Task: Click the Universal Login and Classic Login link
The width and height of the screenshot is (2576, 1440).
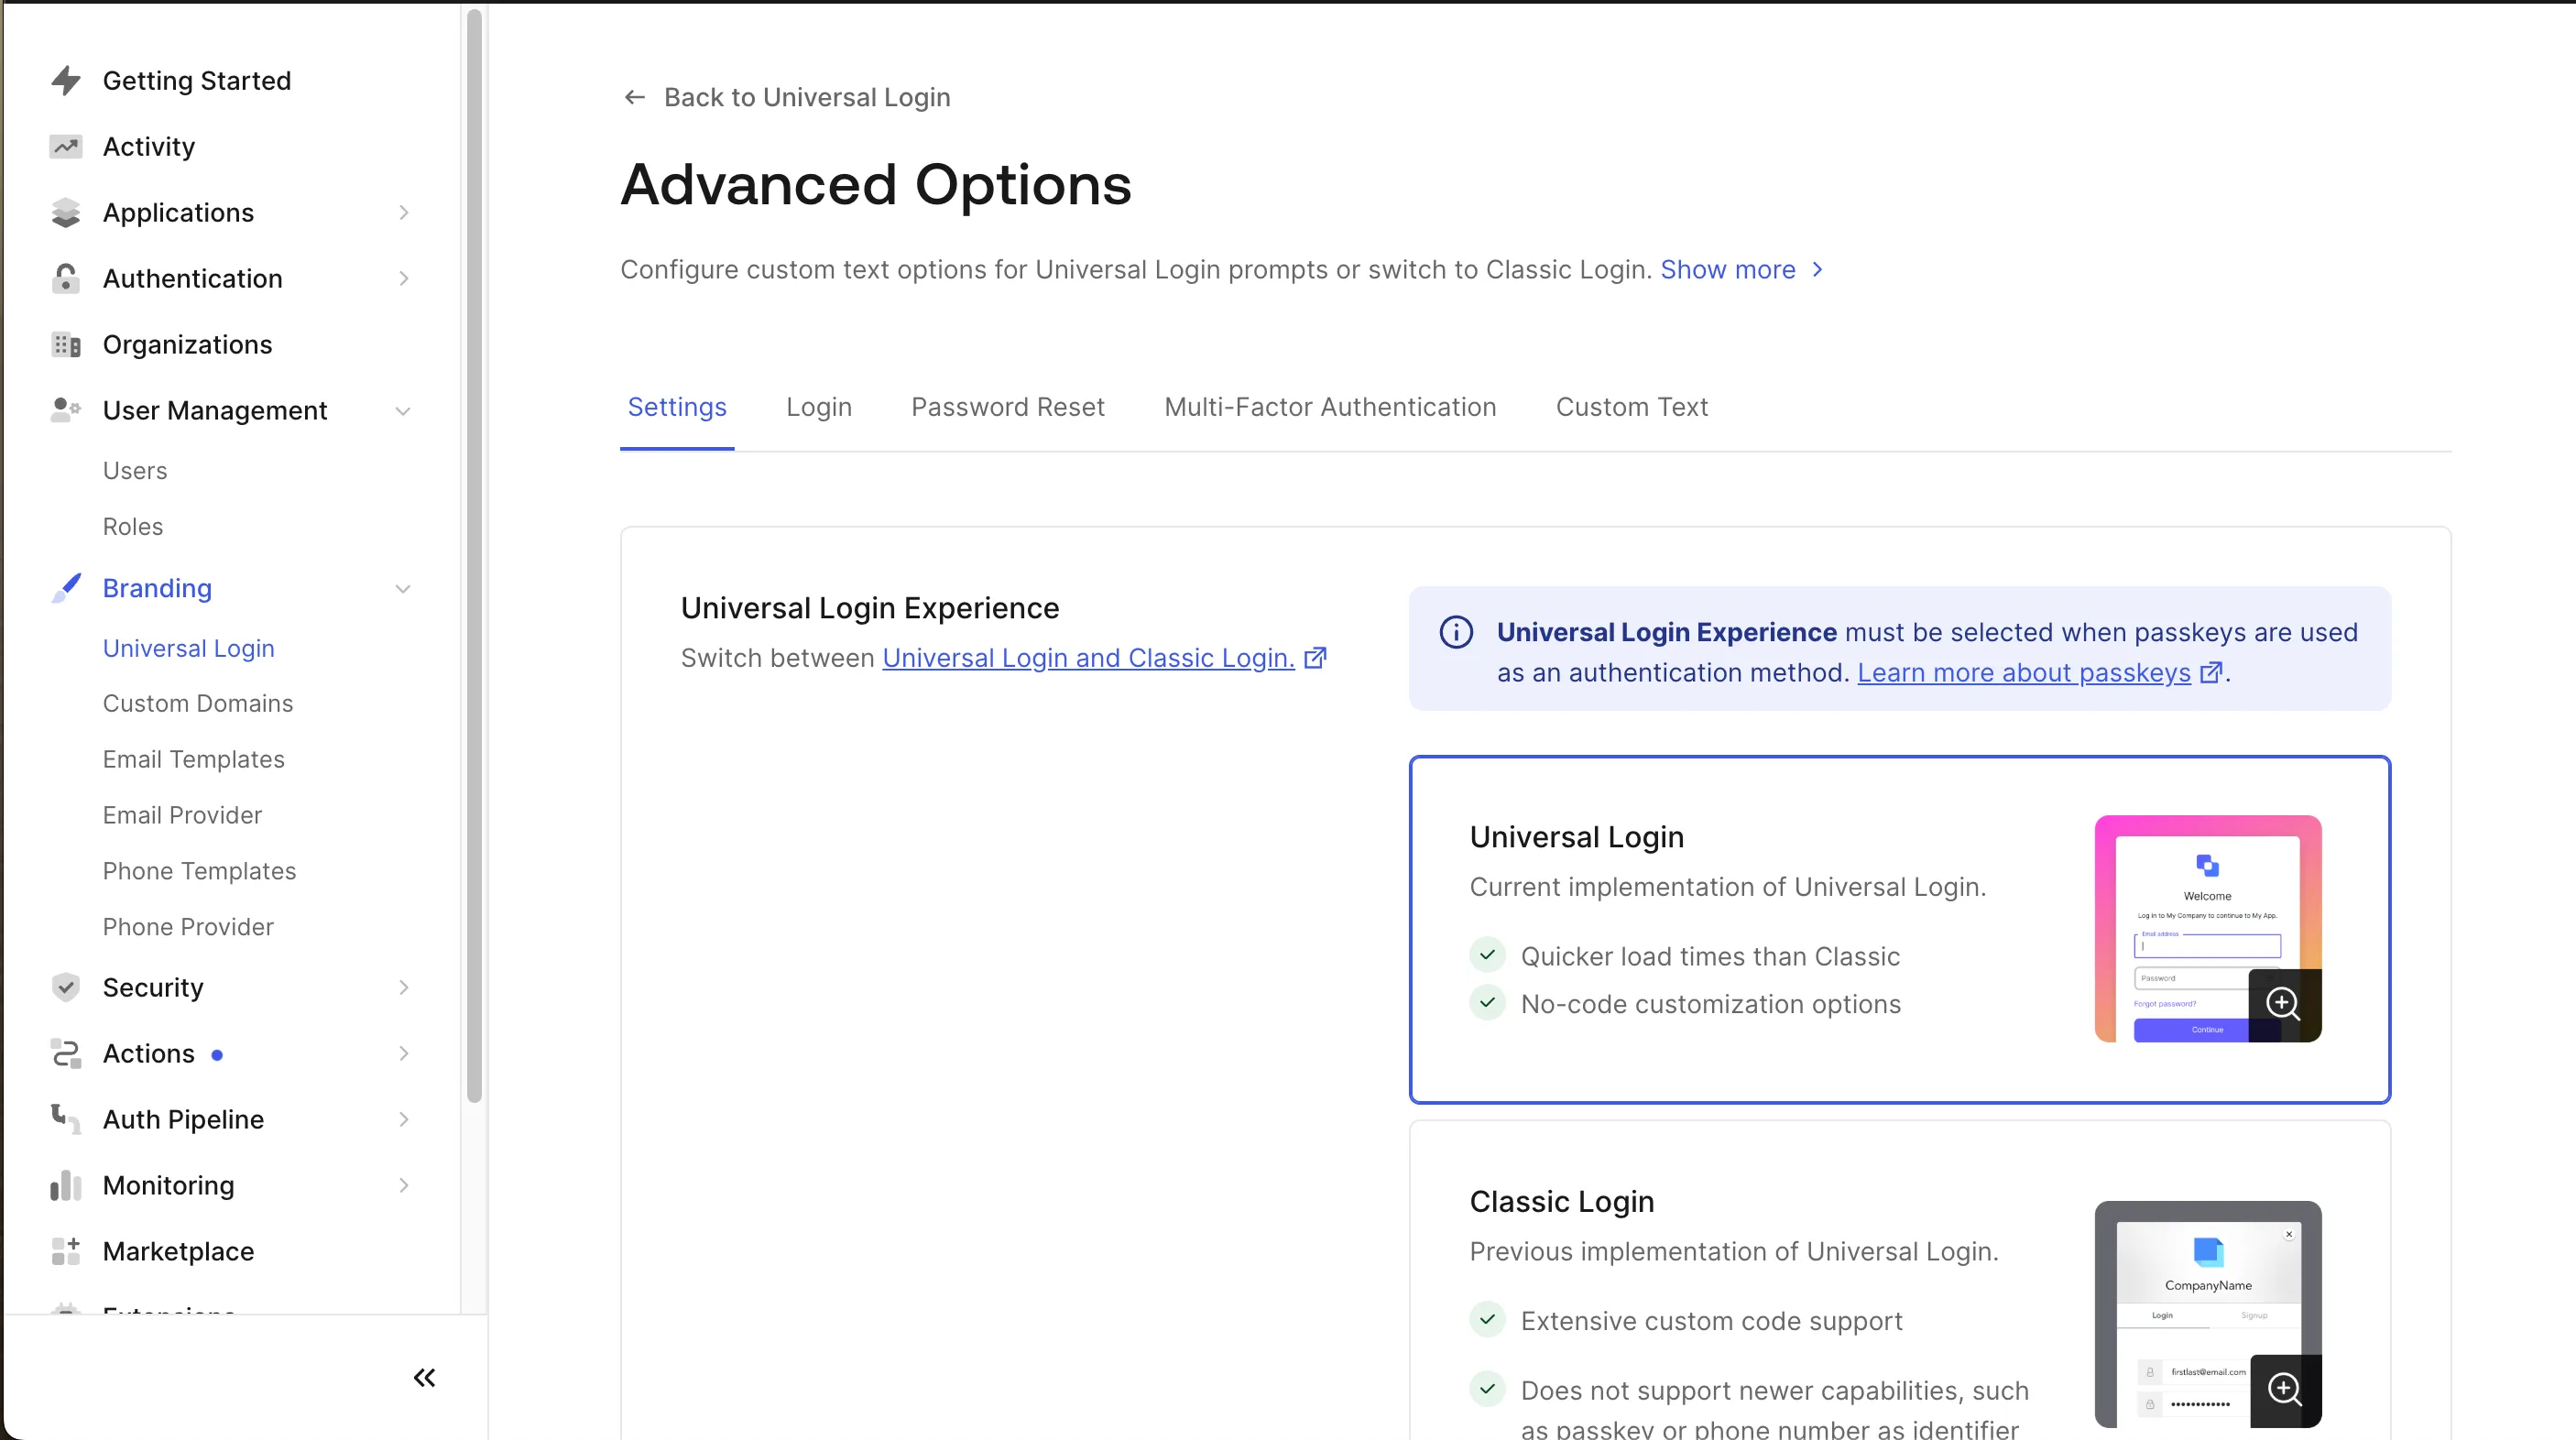Action: [1088, 658]
